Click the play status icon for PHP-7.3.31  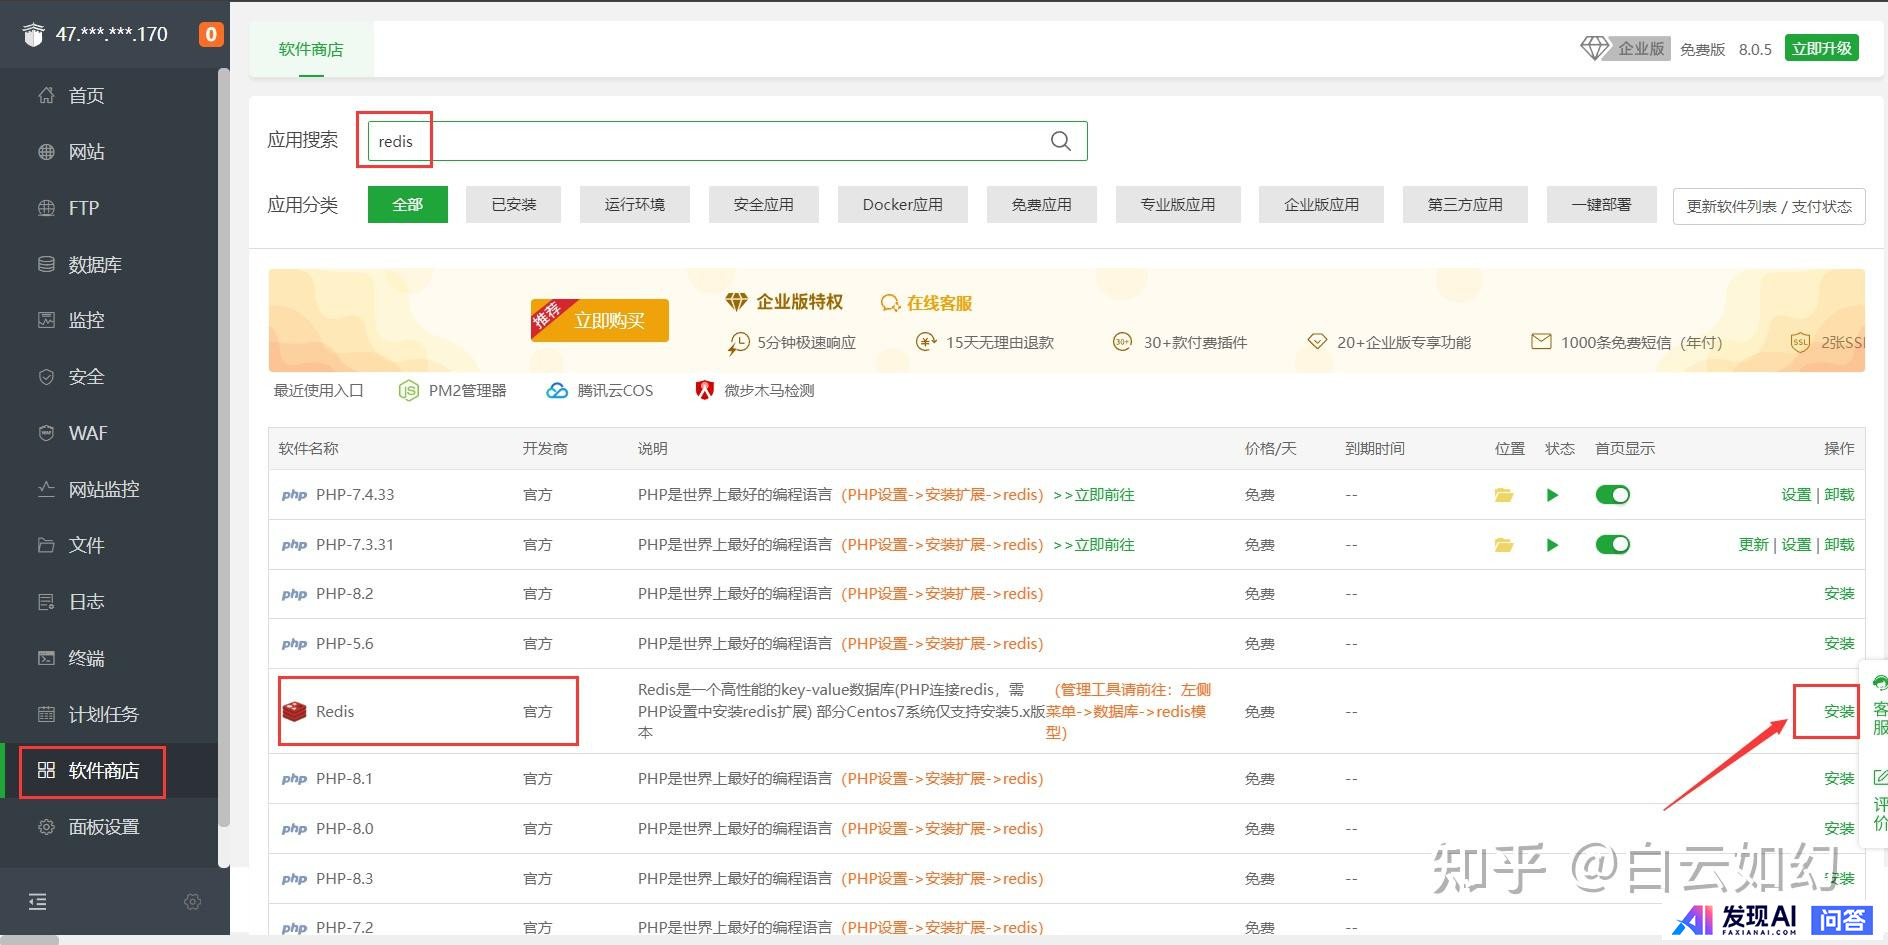click(1552, 545)
